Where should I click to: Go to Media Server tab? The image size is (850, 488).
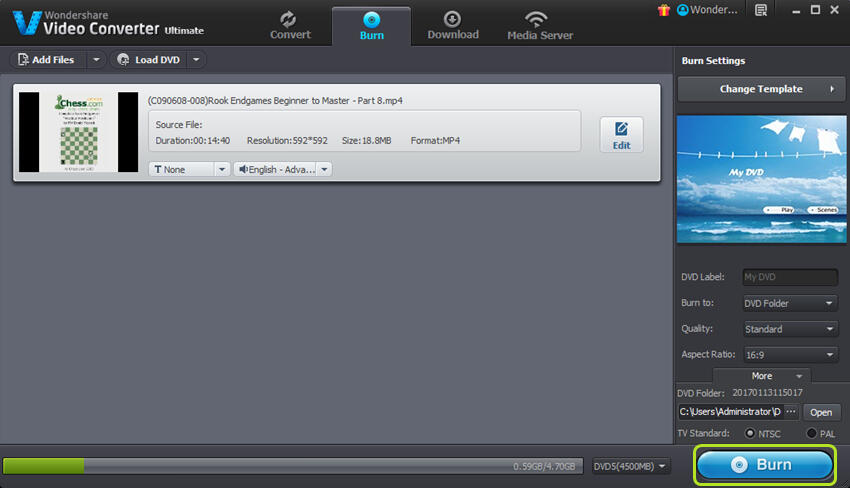coord(540,26)
